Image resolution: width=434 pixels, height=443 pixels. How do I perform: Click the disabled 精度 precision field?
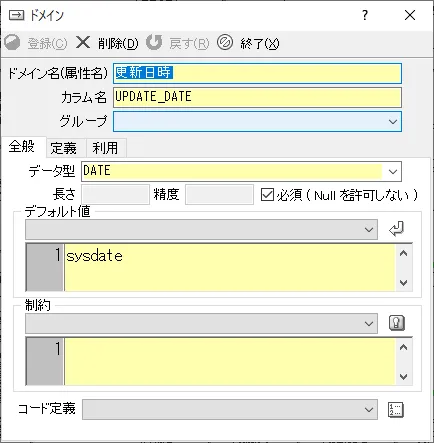[219, 195]
